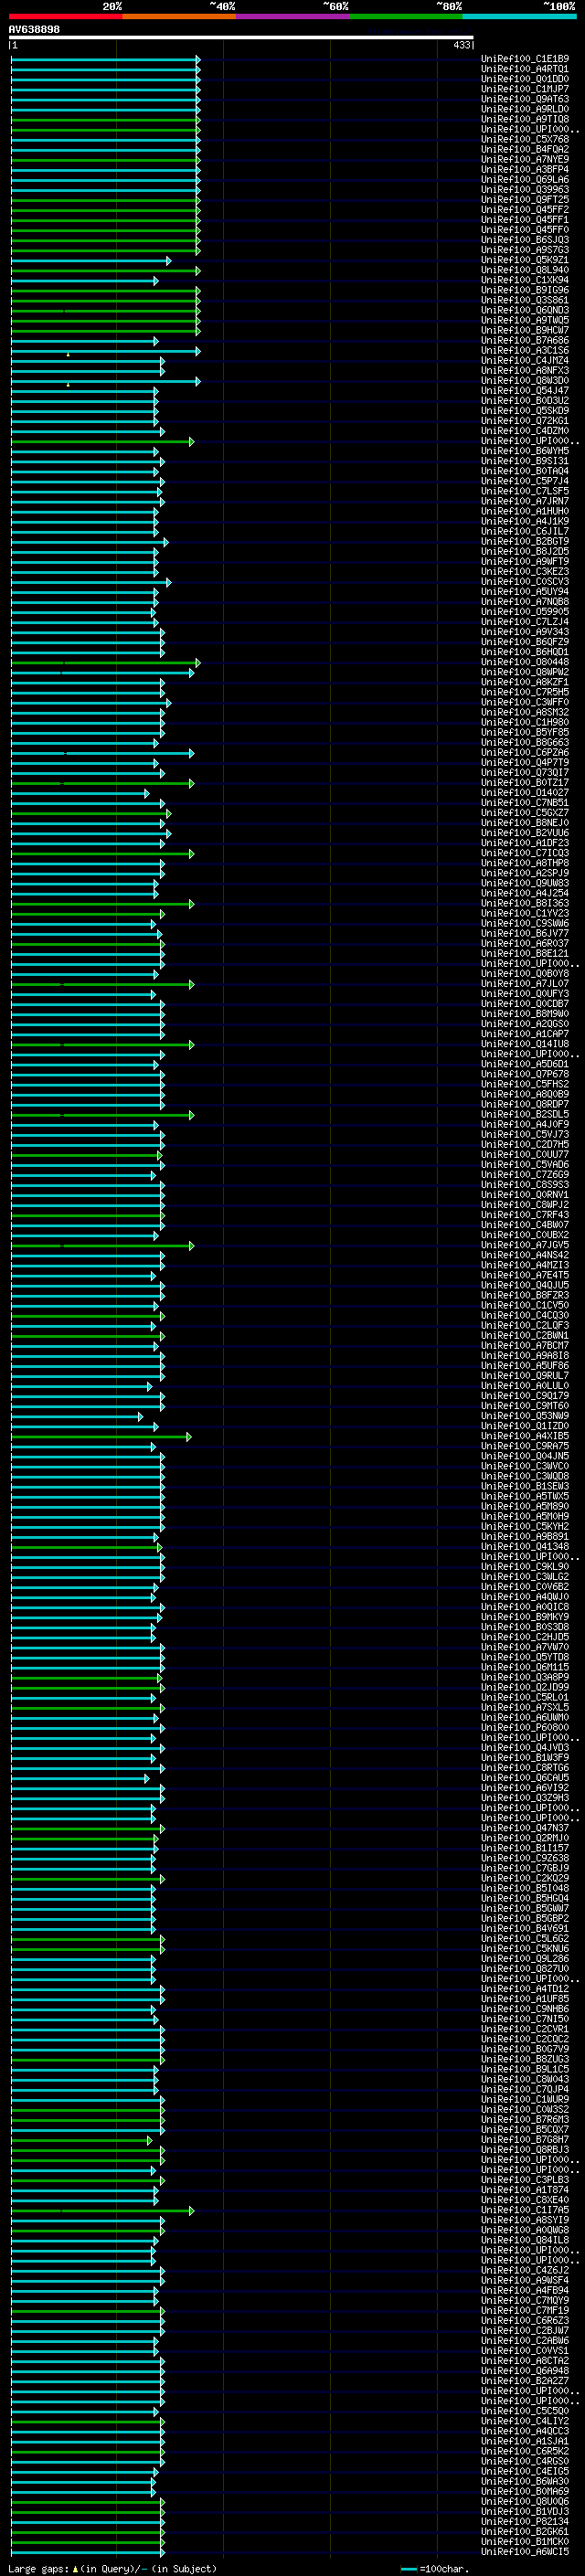Screen dimensions: 585x2576
Task: Select hit label UniRef100_A7NYE9
Action: pyautogui.click(x=525, y=159)
